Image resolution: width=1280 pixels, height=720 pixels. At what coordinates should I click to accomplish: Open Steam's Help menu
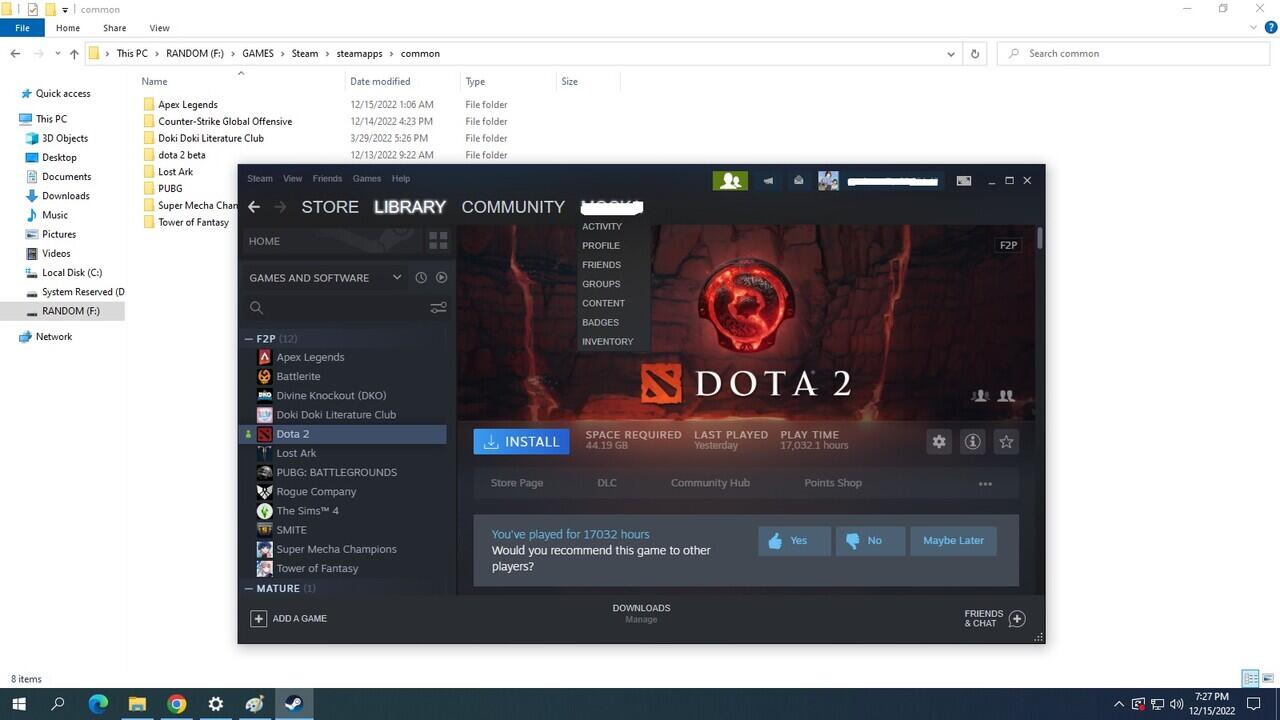coord(401,179)
